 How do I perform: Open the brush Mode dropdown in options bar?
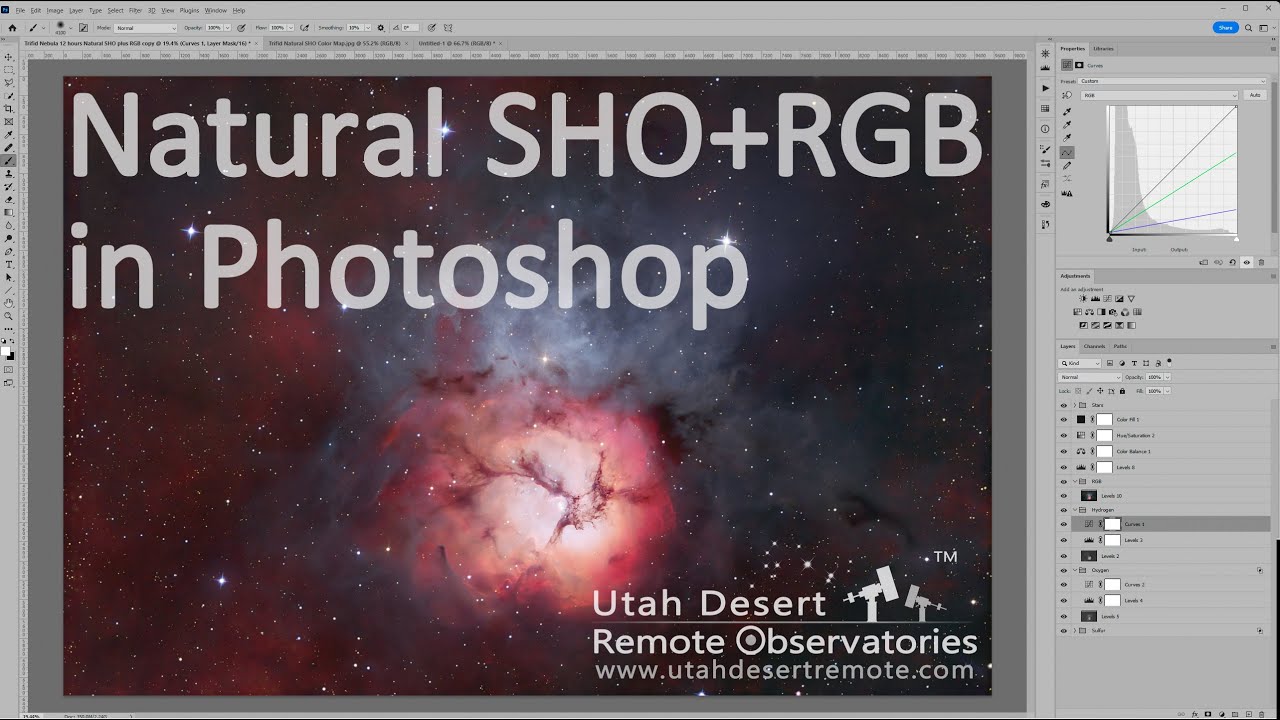(146, 27)
